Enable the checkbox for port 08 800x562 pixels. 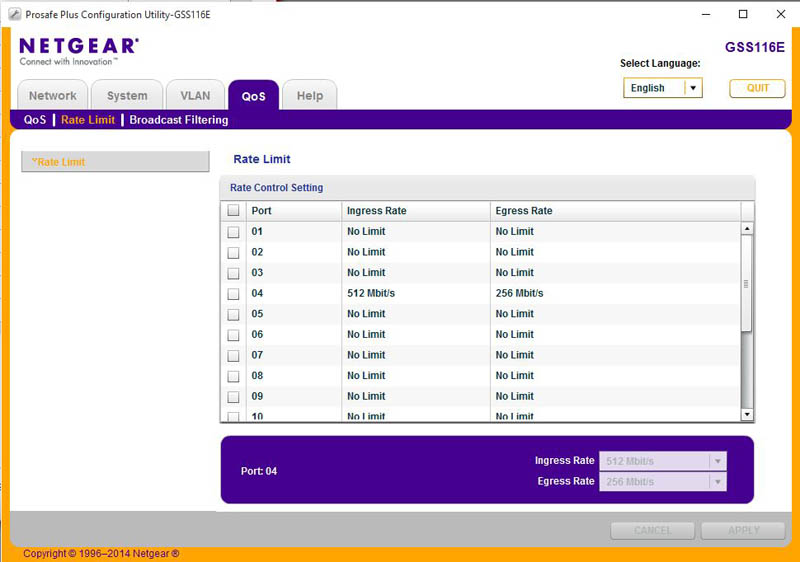(x=233, y=376)
